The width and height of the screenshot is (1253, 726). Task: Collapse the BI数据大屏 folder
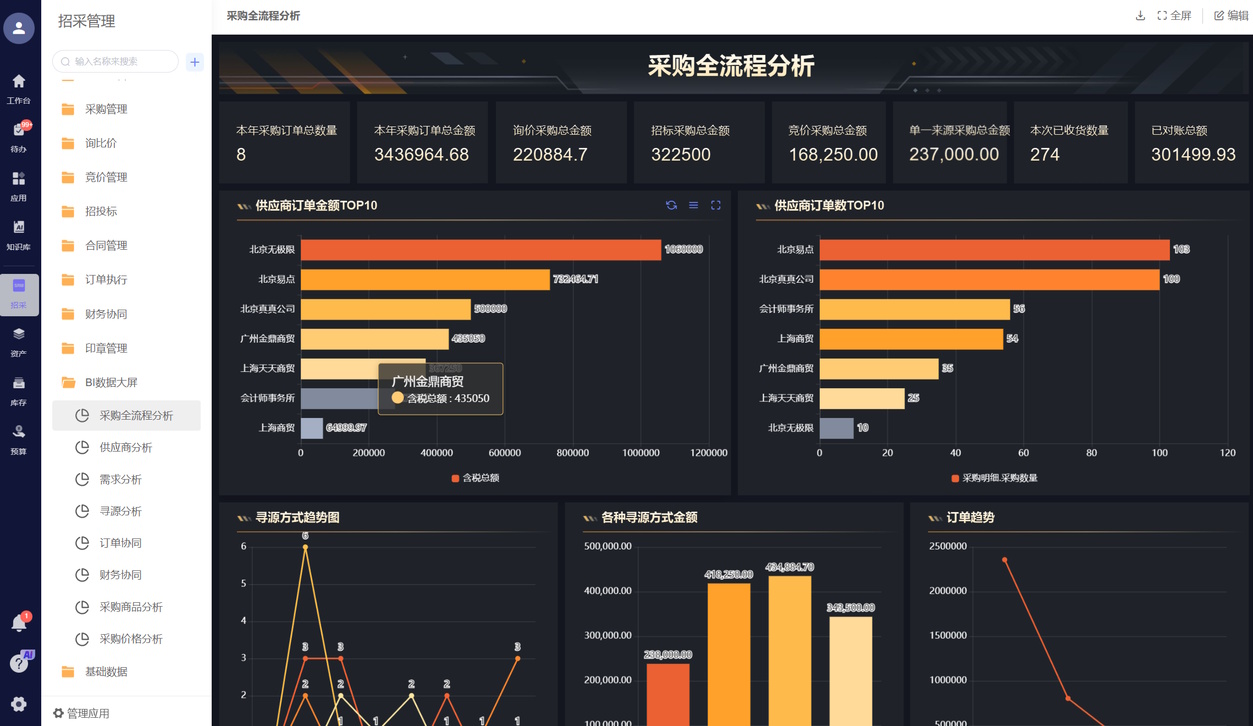coord(110,382)
